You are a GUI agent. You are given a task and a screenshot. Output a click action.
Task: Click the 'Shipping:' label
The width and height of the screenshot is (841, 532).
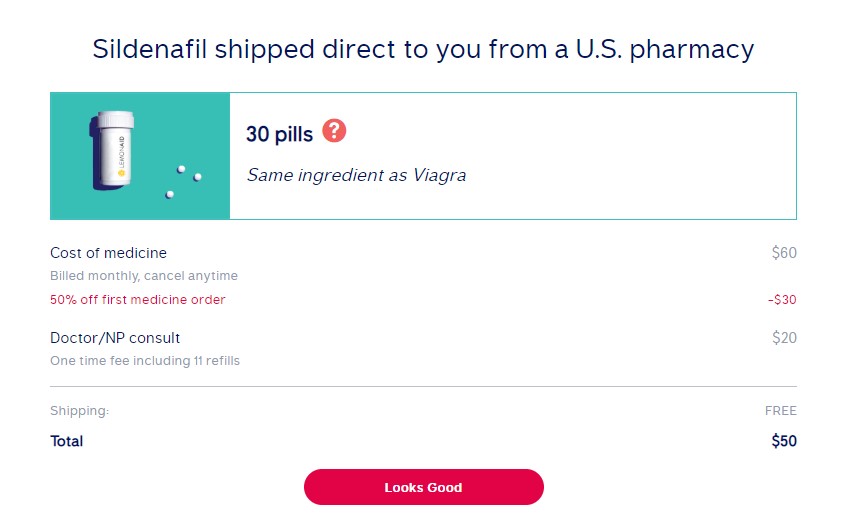coord(79,411)
